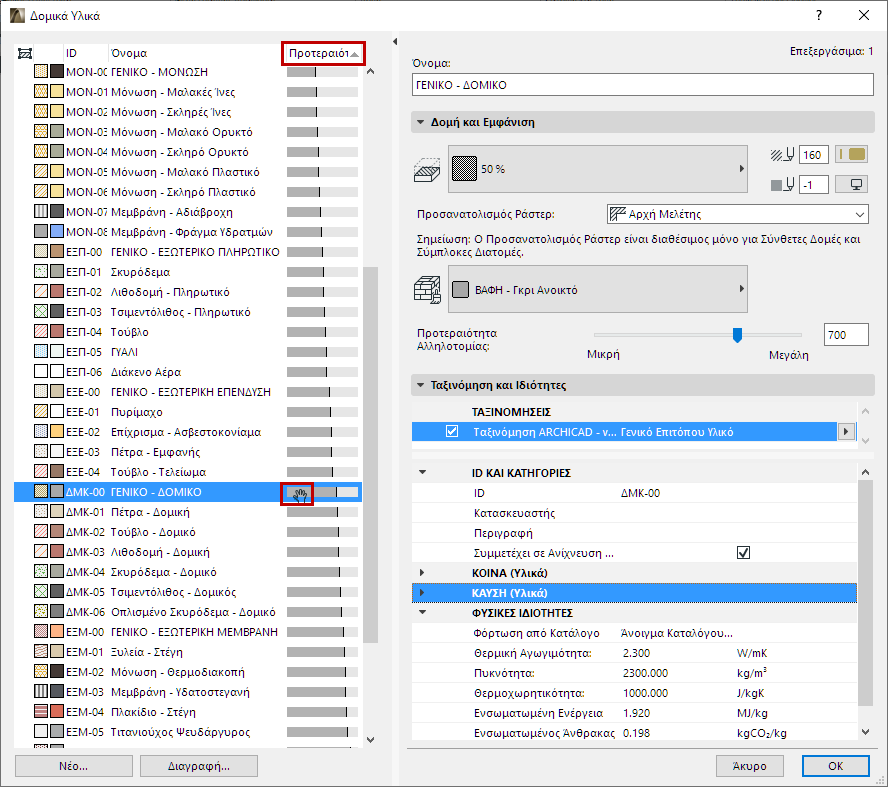Click the raster orientation icon in the Αρχή Μελέτης dropdown
The image size is (888, 787).
click(x=617, y=214)
